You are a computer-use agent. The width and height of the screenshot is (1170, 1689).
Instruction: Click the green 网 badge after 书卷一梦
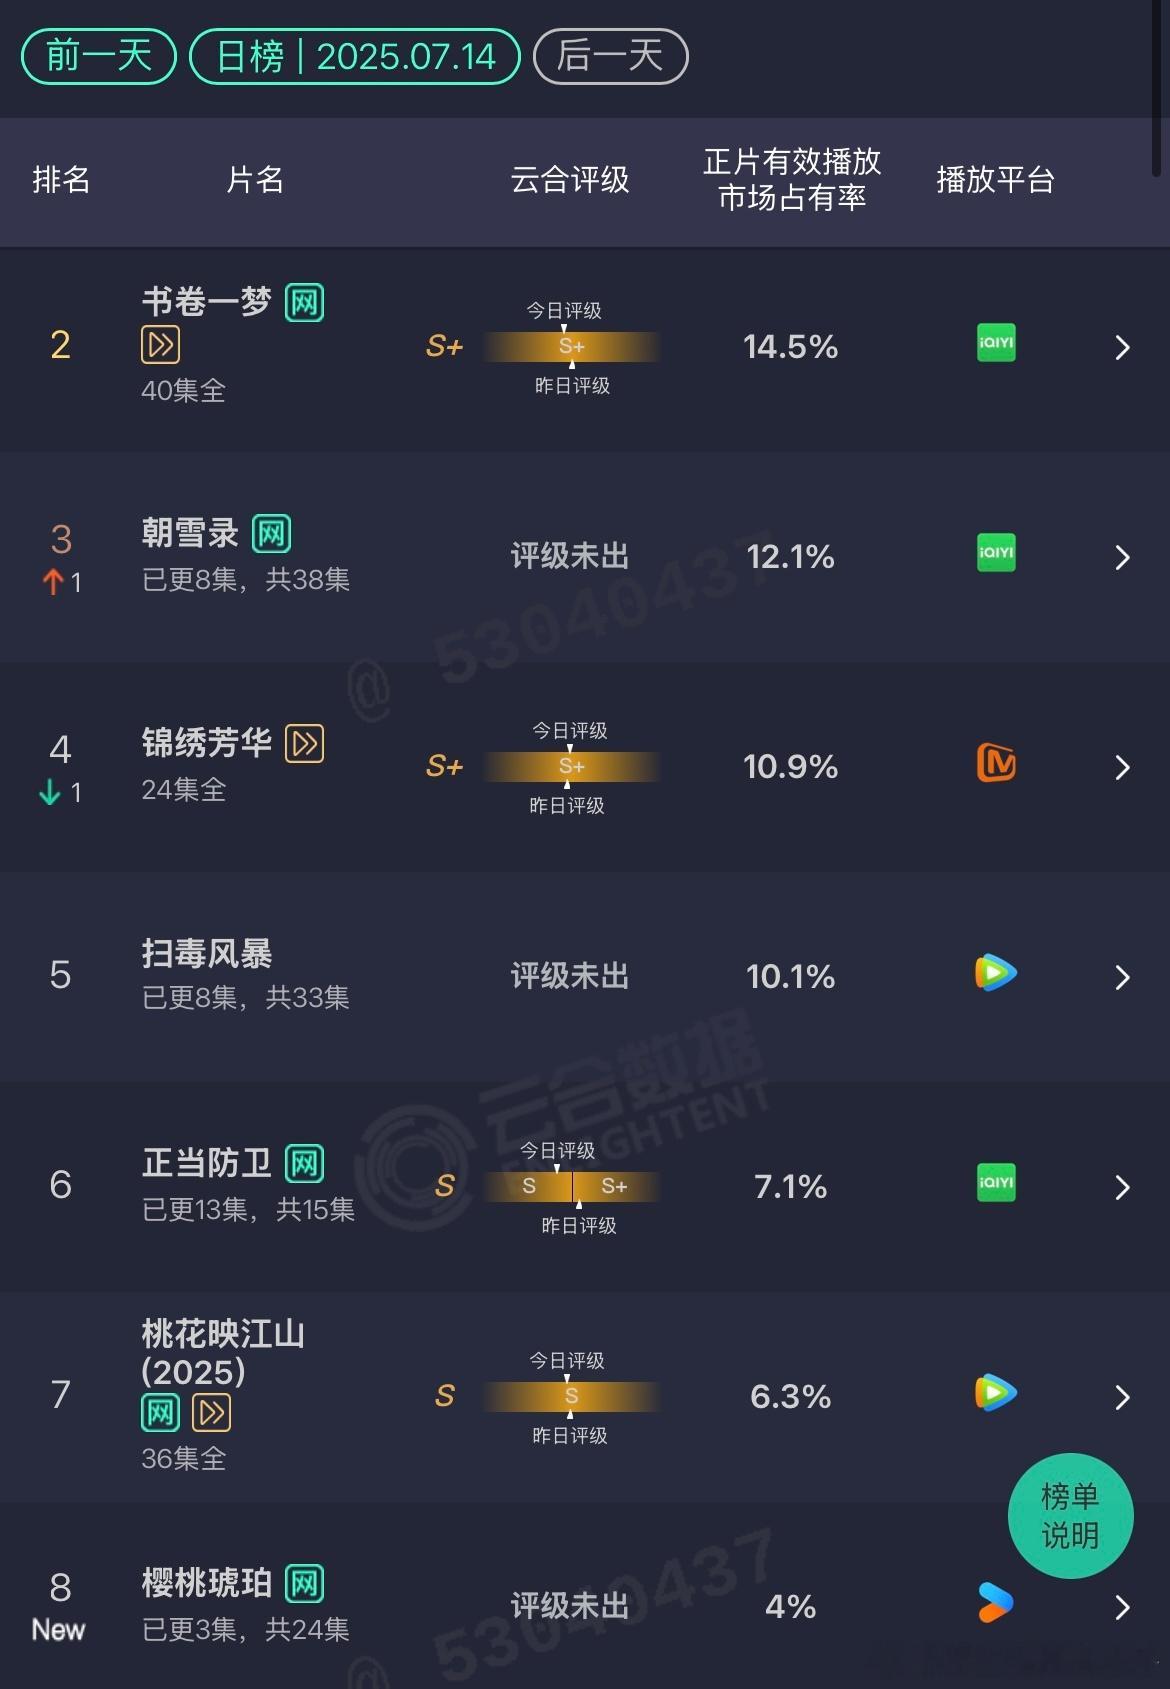[x=304, y=303]
